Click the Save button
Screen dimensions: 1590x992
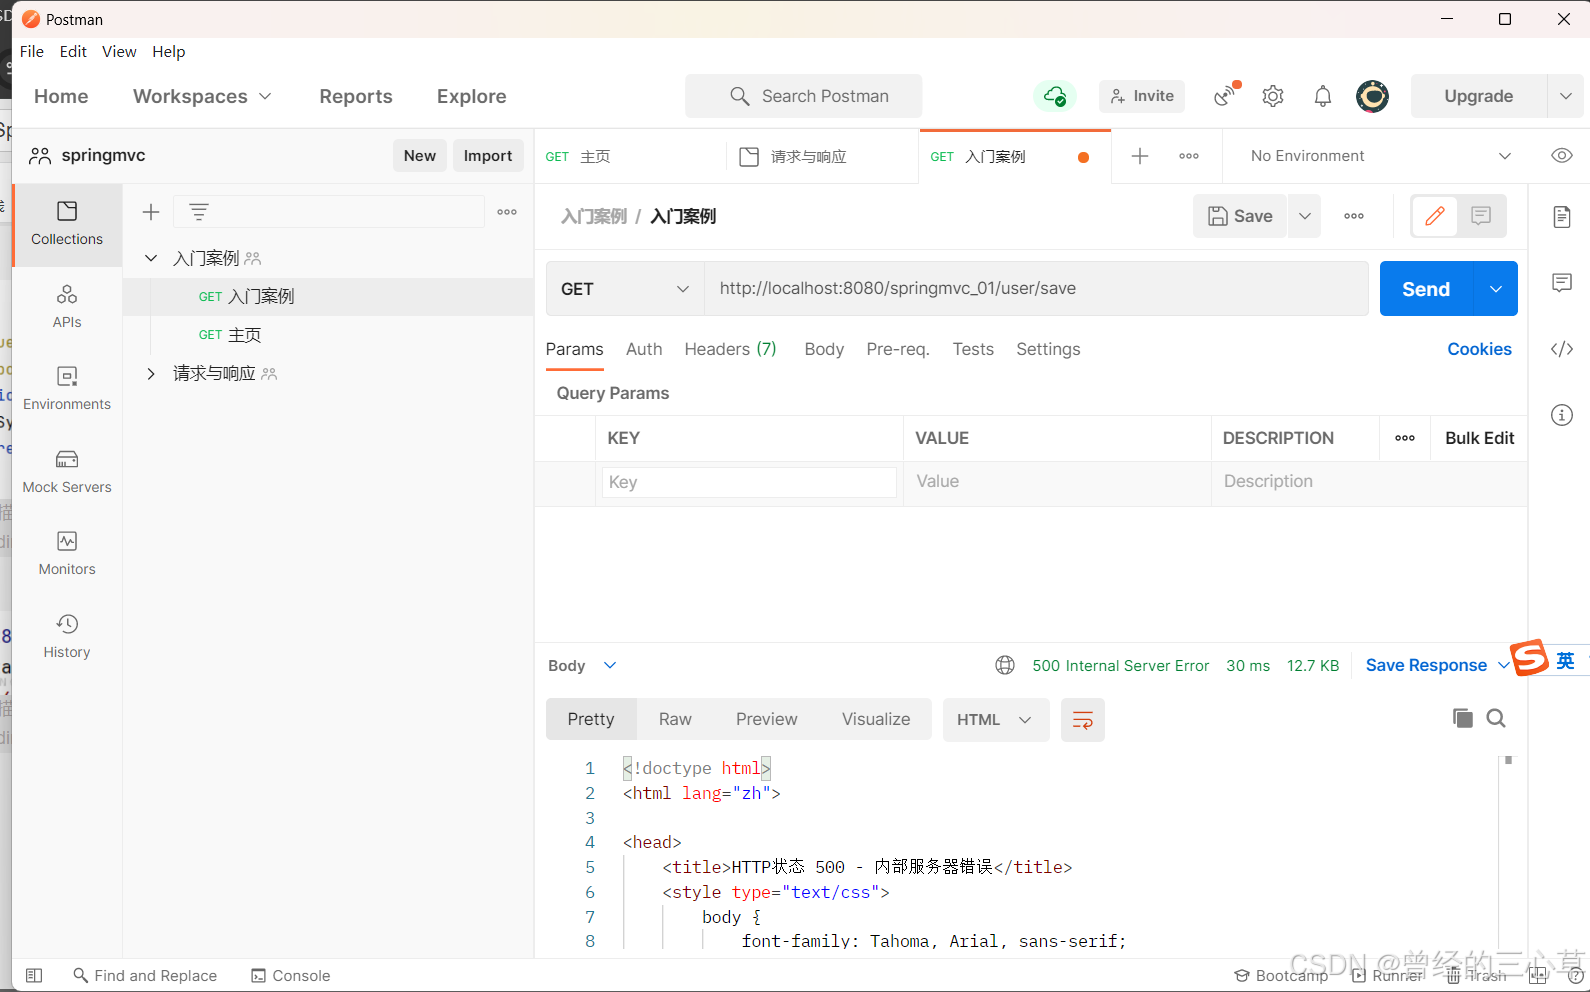(x=1240, y=216)
